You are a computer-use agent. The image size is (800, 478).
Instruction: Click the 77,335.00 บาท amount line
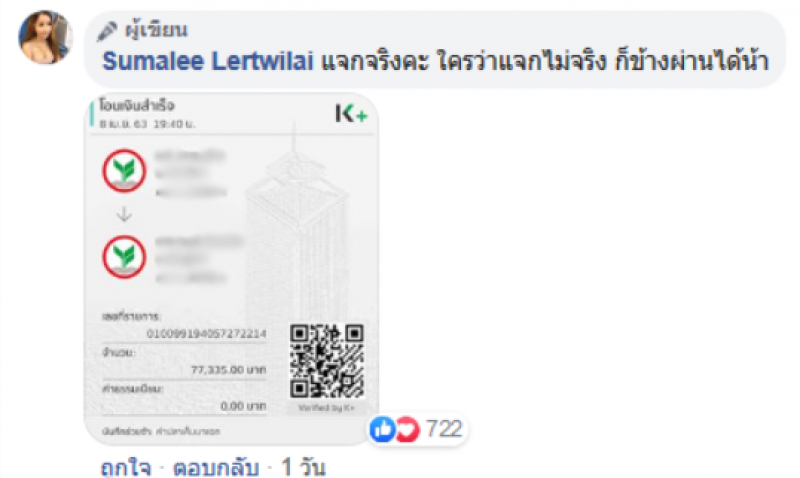coord(229,370)
